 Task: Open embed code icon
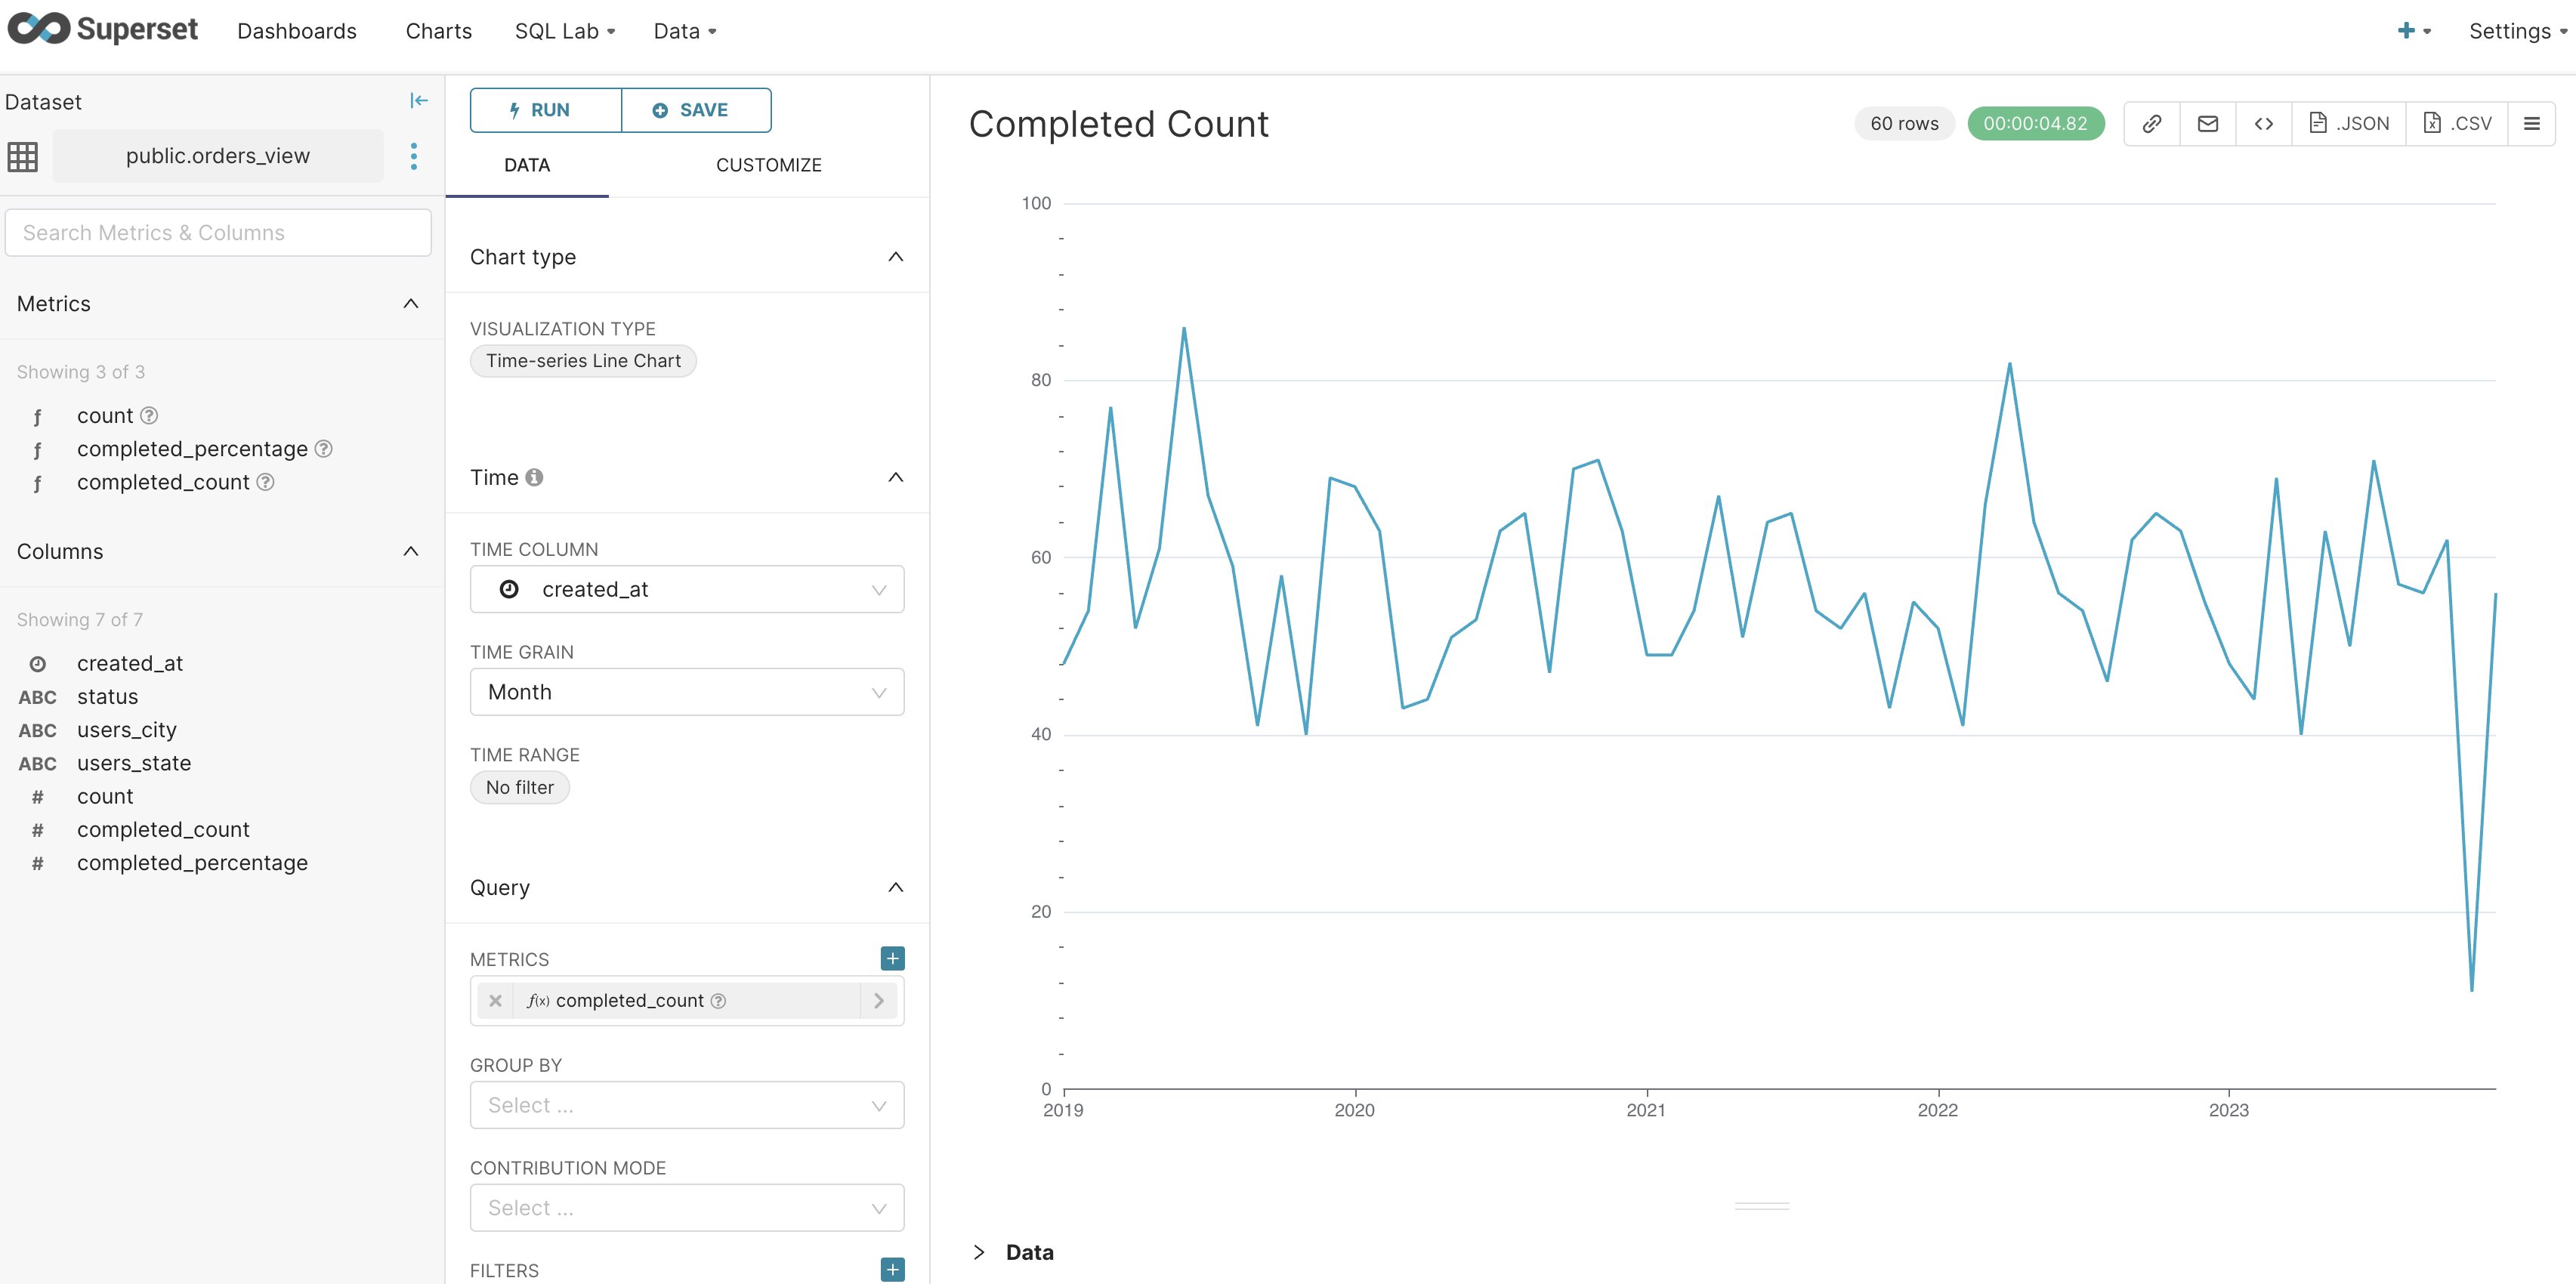(x=2264, y=124)
